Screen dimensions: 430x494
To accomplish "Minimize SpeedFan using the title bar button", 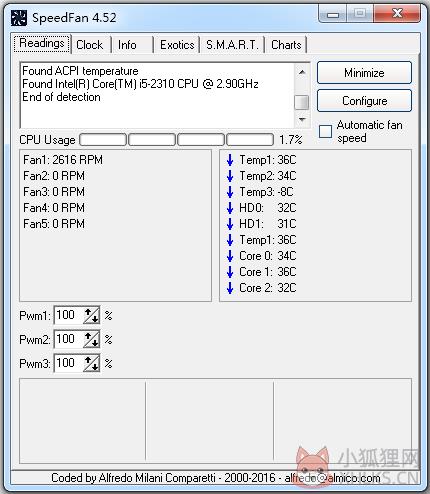I will coord(333,14).
